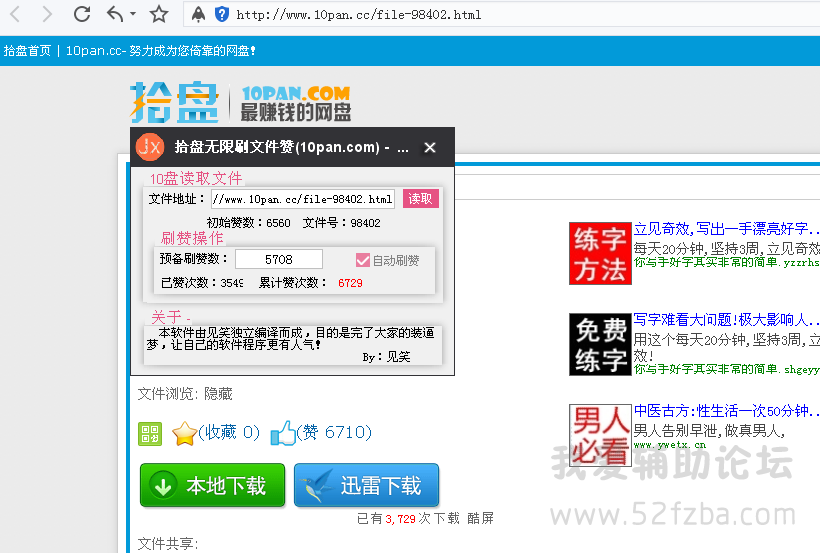This screenshot has height=553, width=820.
Task: Open 拾盘首页 link in blue header
Action: [x=27, y=51]
